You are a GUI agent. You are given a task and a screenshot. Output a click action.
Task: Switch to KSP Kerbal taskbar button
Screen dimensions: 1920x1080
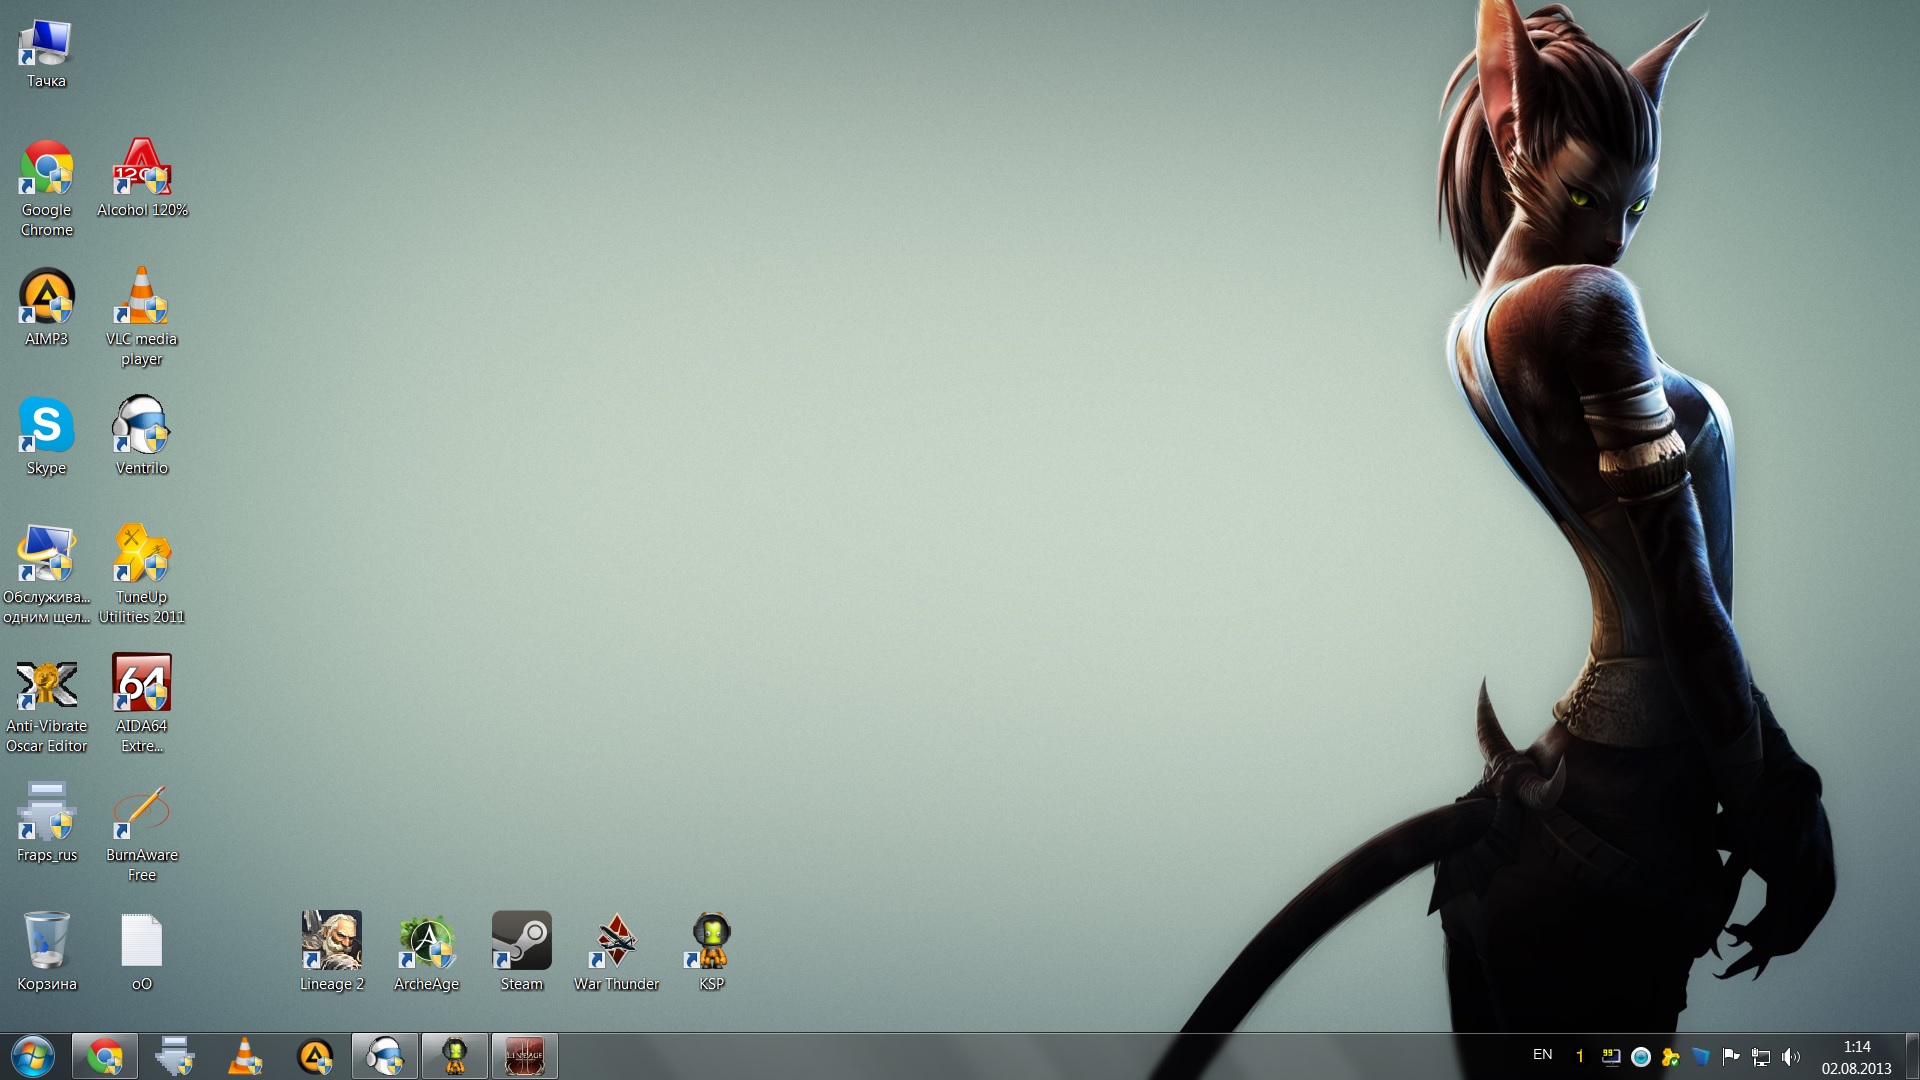pos(455,1057)
